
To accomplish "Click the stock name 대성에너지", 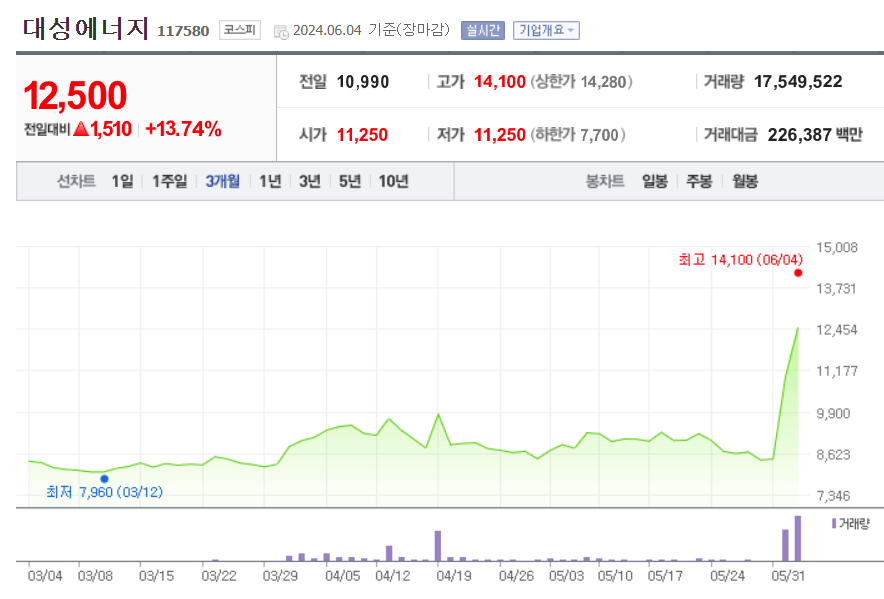I will pyautogui.click(x=85, y=29).
